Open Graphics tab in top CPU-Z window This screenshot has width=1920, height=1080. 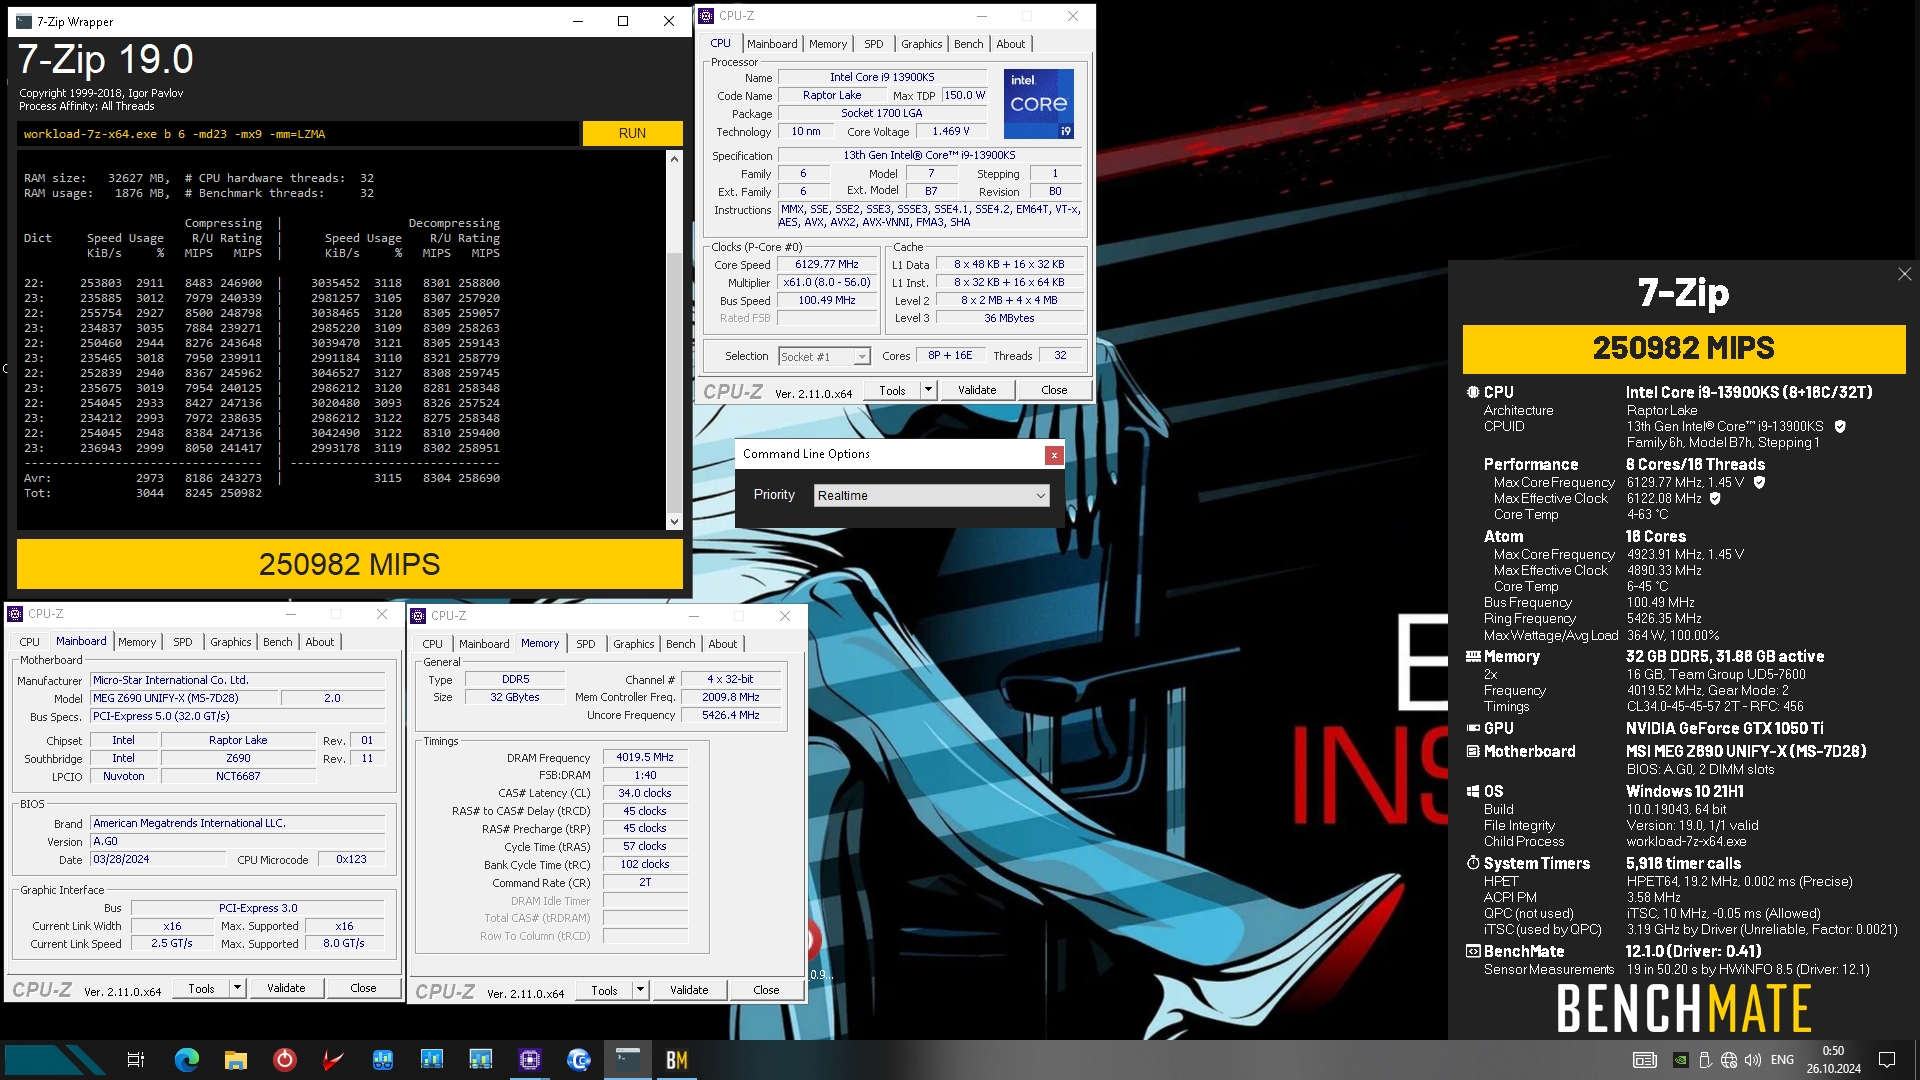click(x=921, y=44)
